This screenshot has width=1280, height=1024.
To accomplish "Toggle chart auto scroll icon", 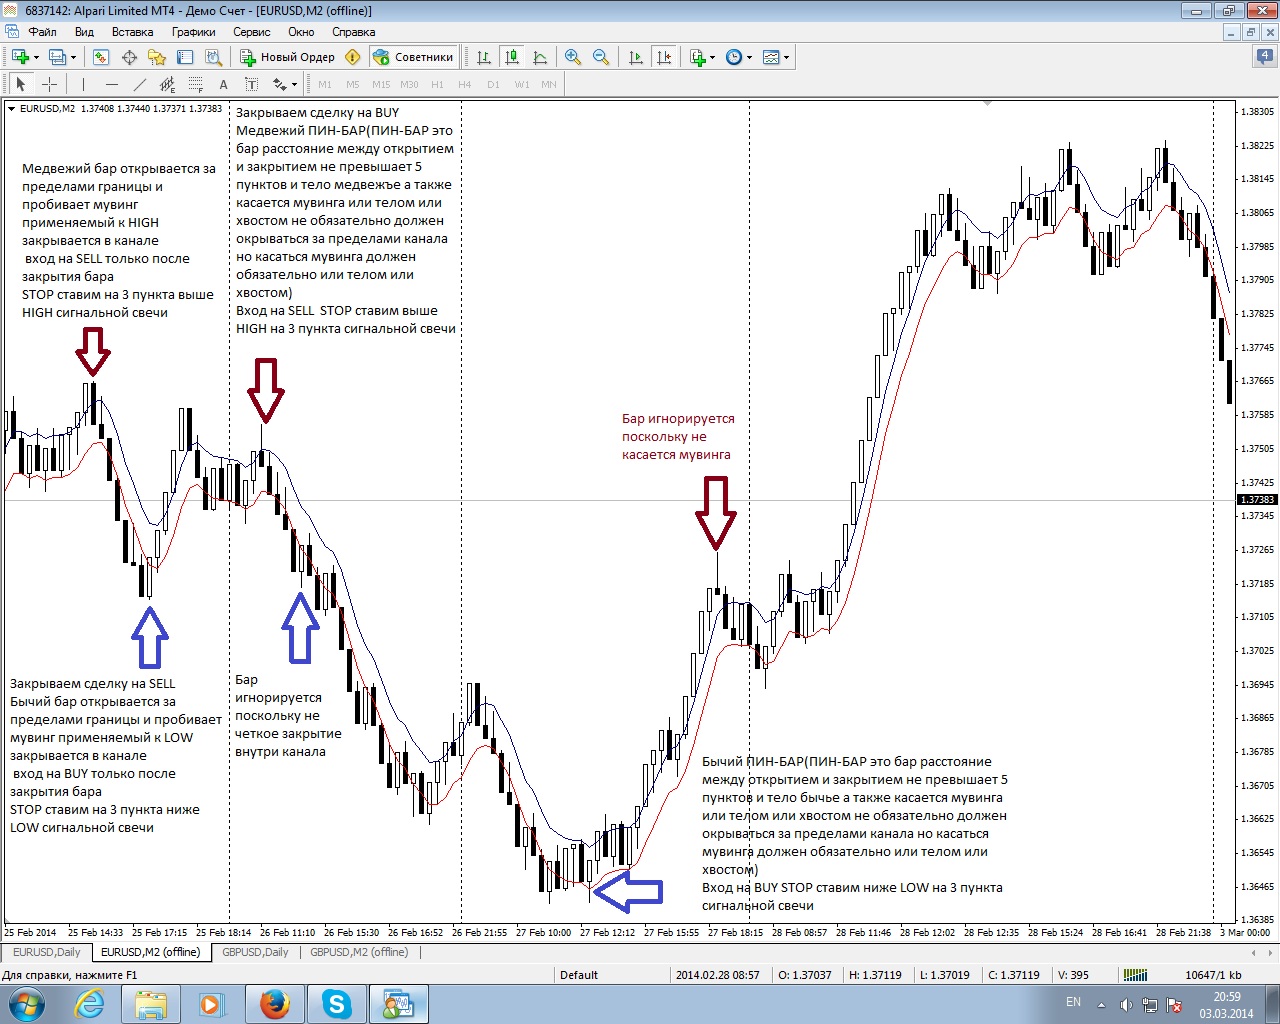I will click(635, 57).
